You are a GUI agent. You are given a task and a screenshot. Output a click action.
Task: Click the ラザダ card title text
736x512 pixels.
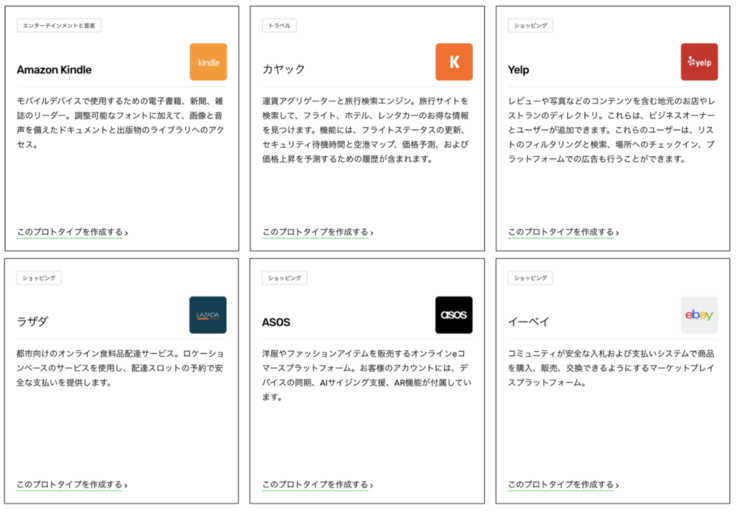pos(32,322)
